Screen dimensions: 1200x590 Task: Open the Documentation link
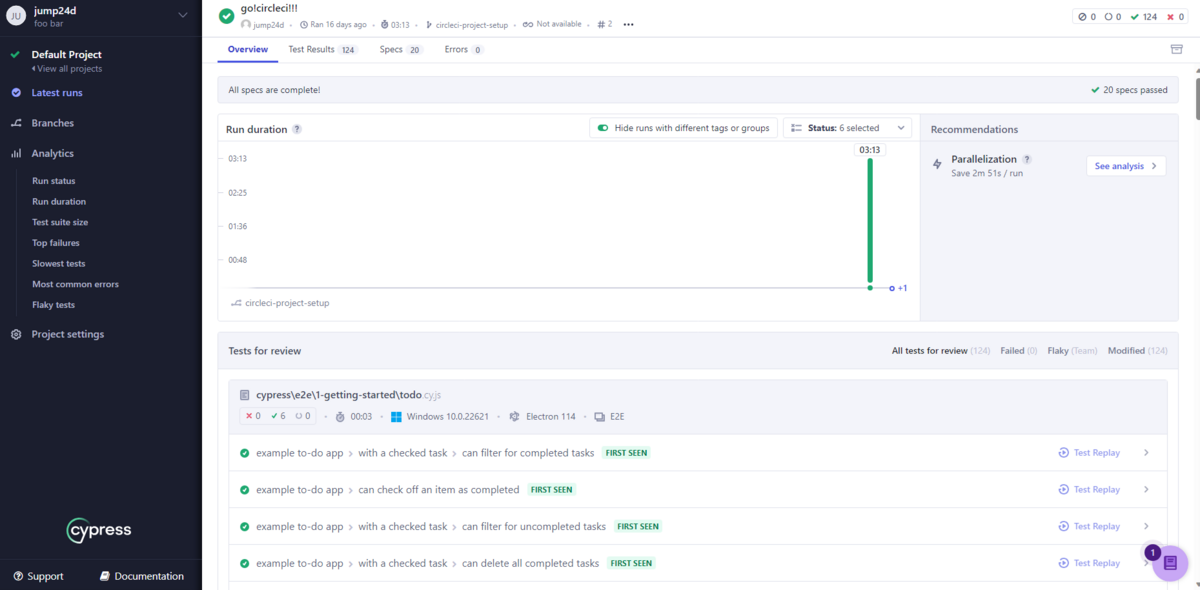(x=142, y=576)
